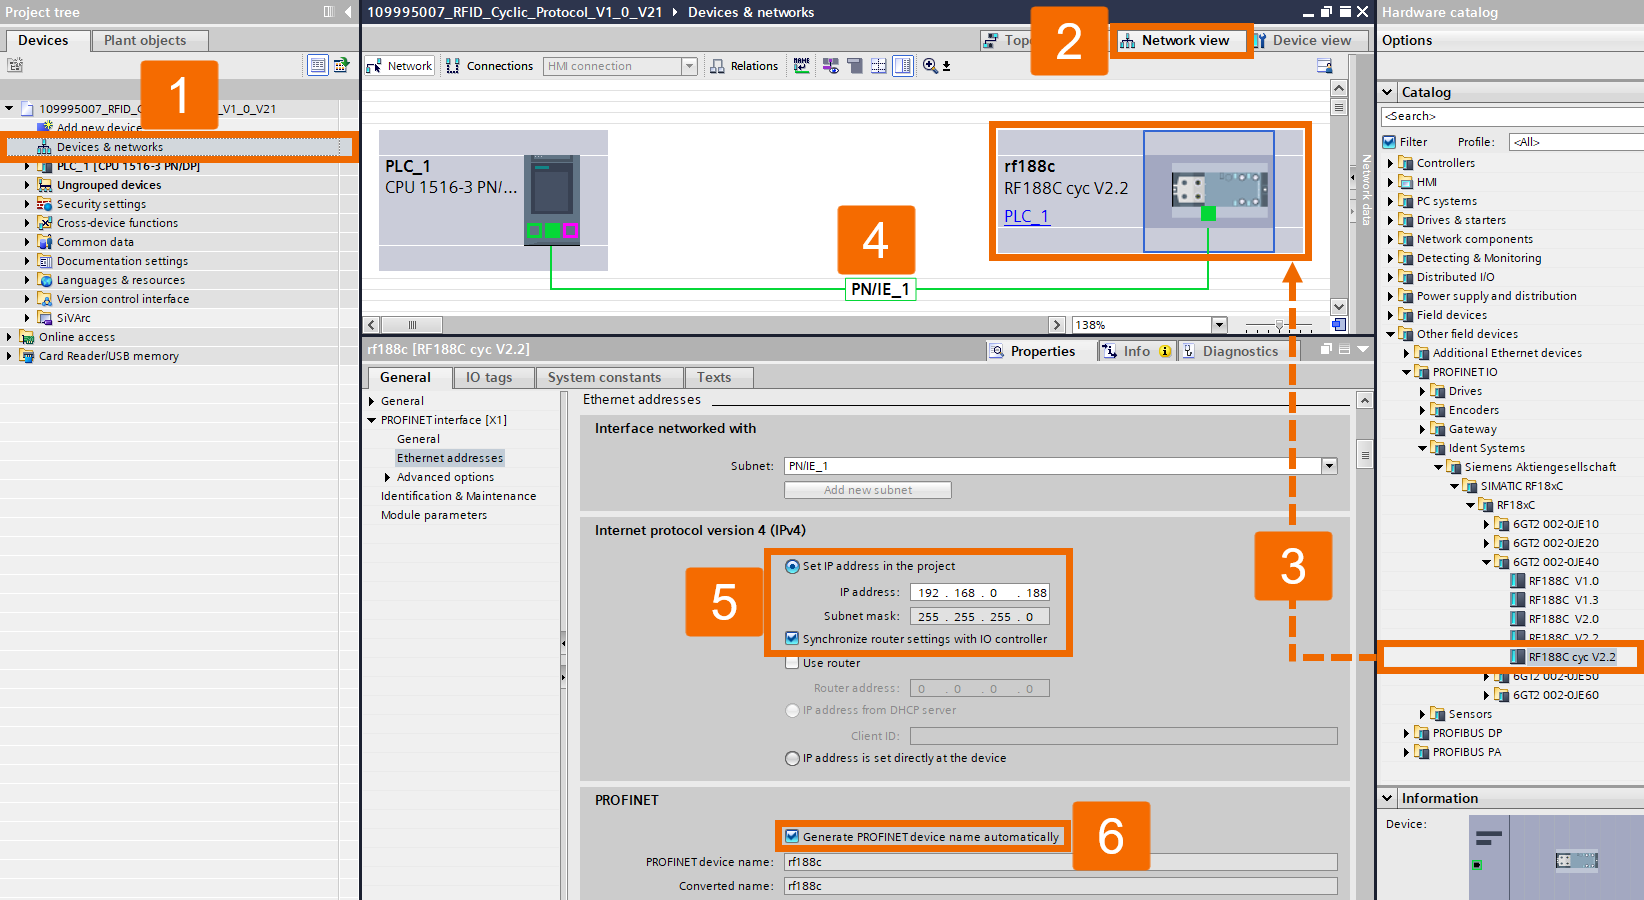Expand Security settings node
The height and width of the screenshot is (900, 1644).
point(27,204)
